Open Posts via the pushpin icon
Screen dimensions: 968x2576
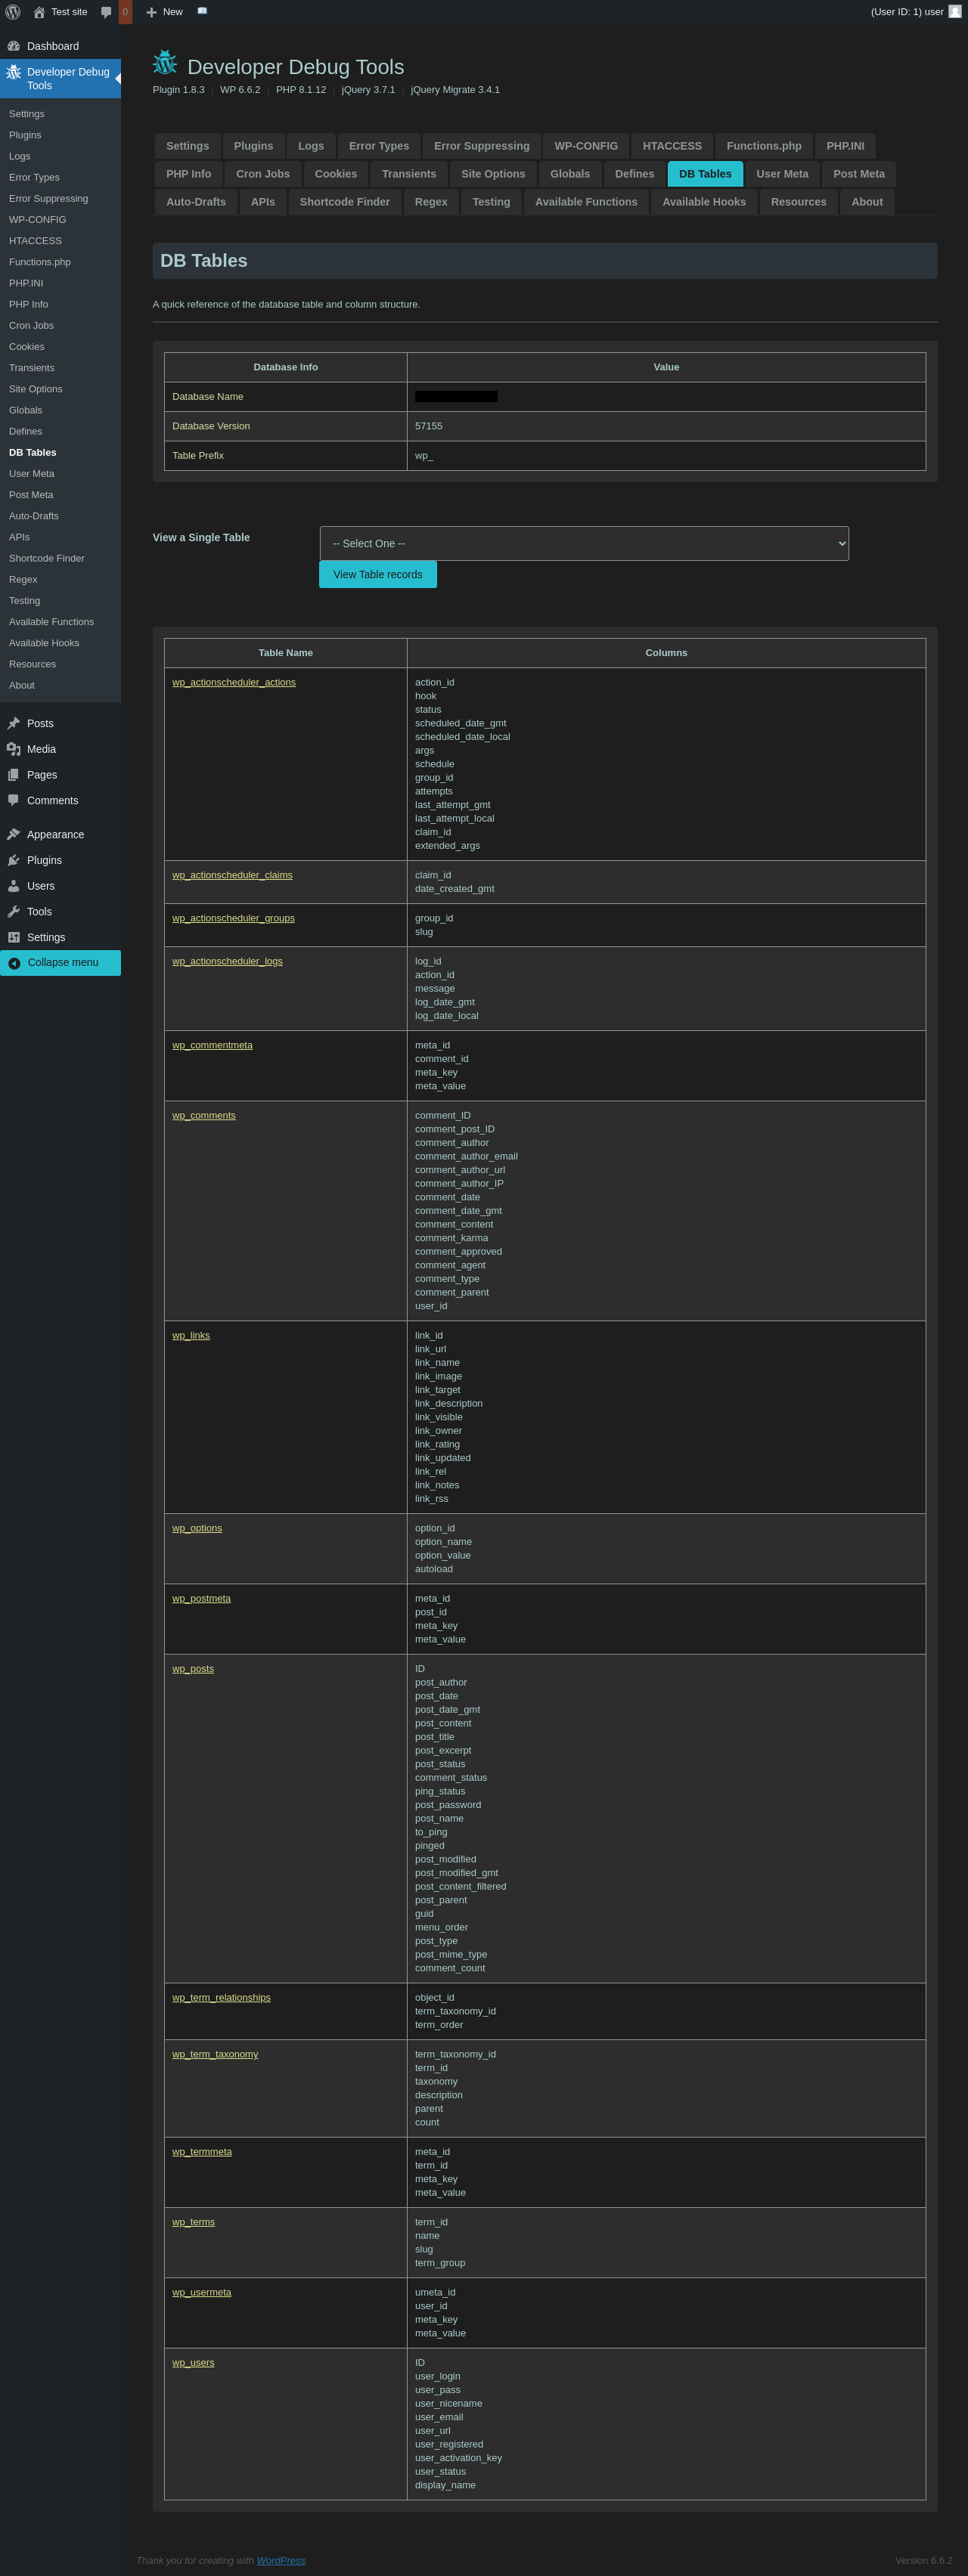[x=13, y=723]
